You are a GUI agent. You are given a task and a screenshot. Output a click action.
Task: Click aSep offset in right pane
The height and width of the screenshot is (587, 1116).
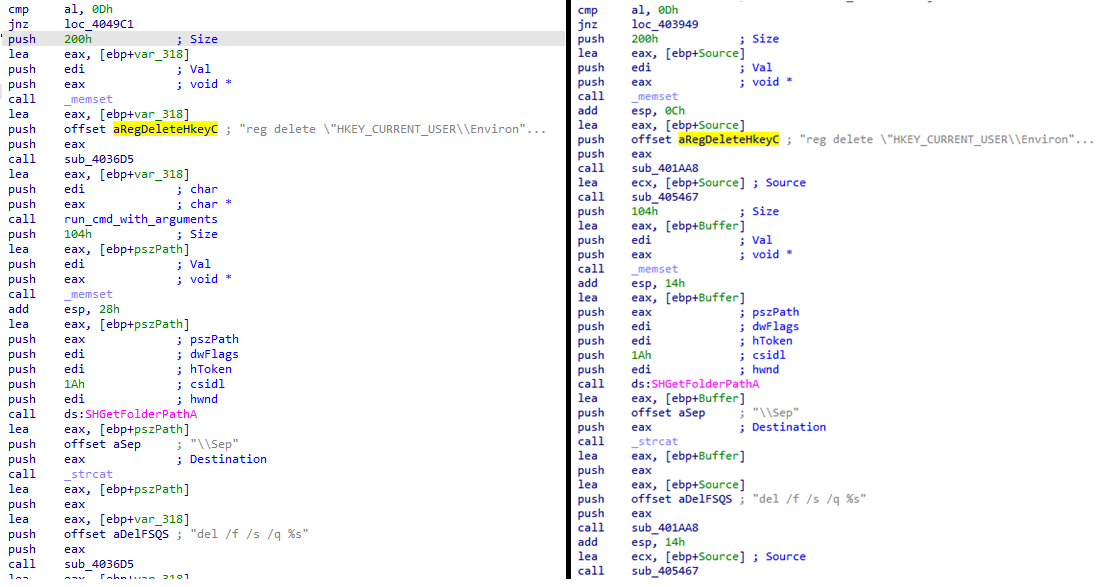click(691, 412)
